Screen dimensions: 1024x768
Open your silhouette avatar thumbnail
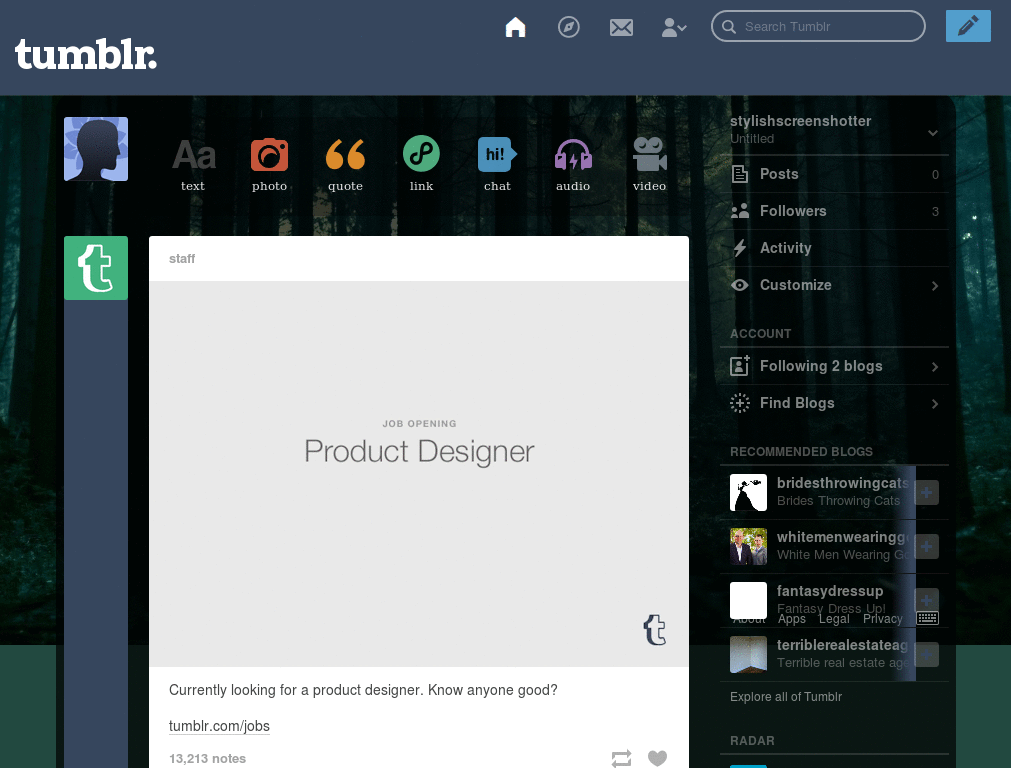(x=96, y=149)
